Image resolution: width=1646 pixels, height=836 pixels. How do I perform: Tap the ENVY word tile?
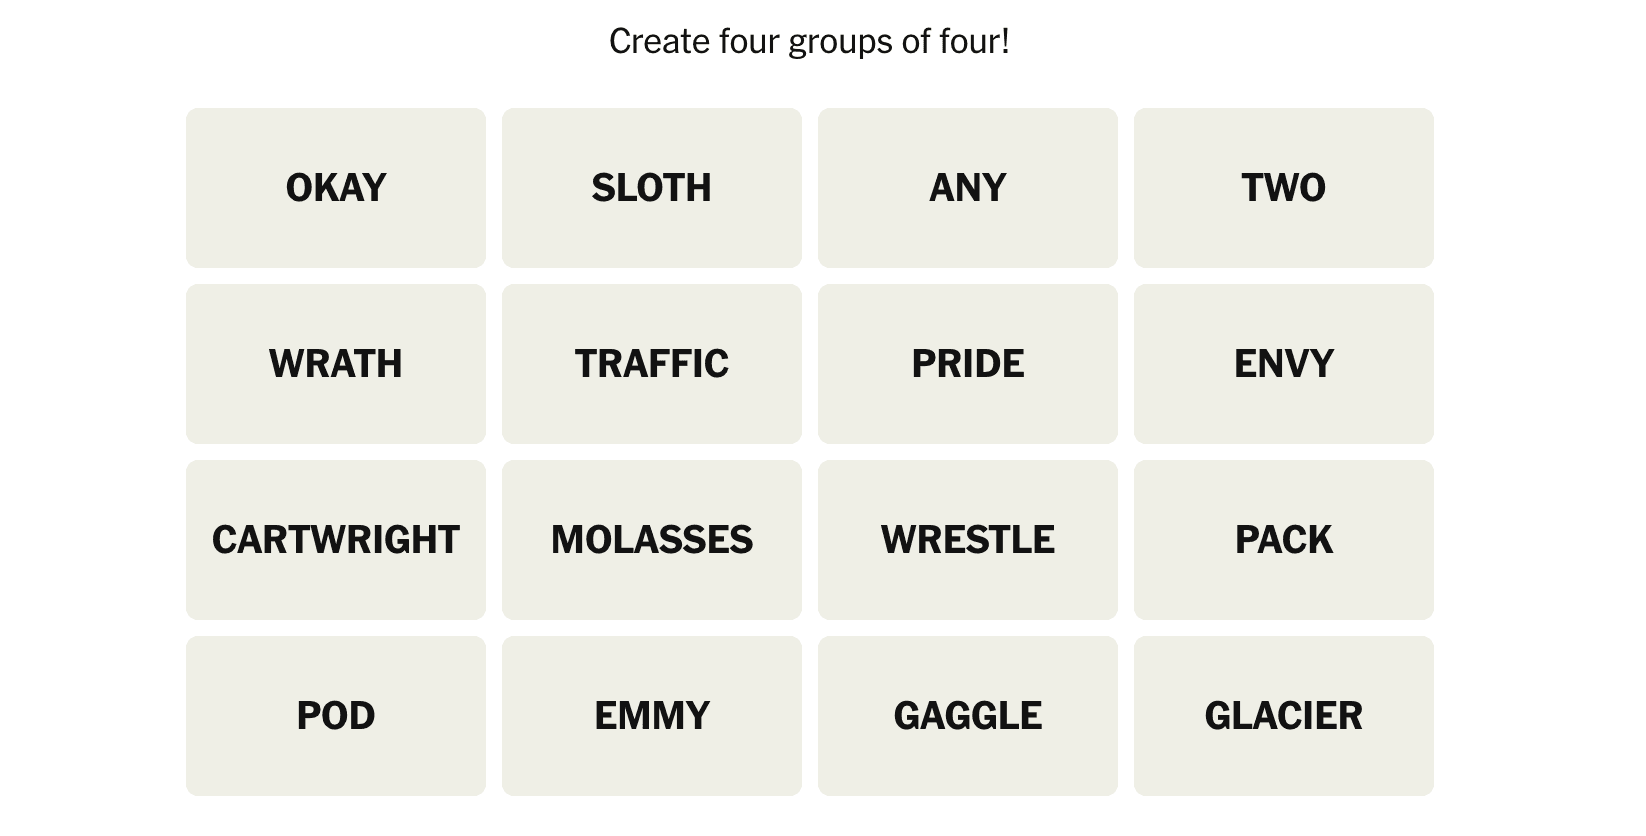[1284, 364]
